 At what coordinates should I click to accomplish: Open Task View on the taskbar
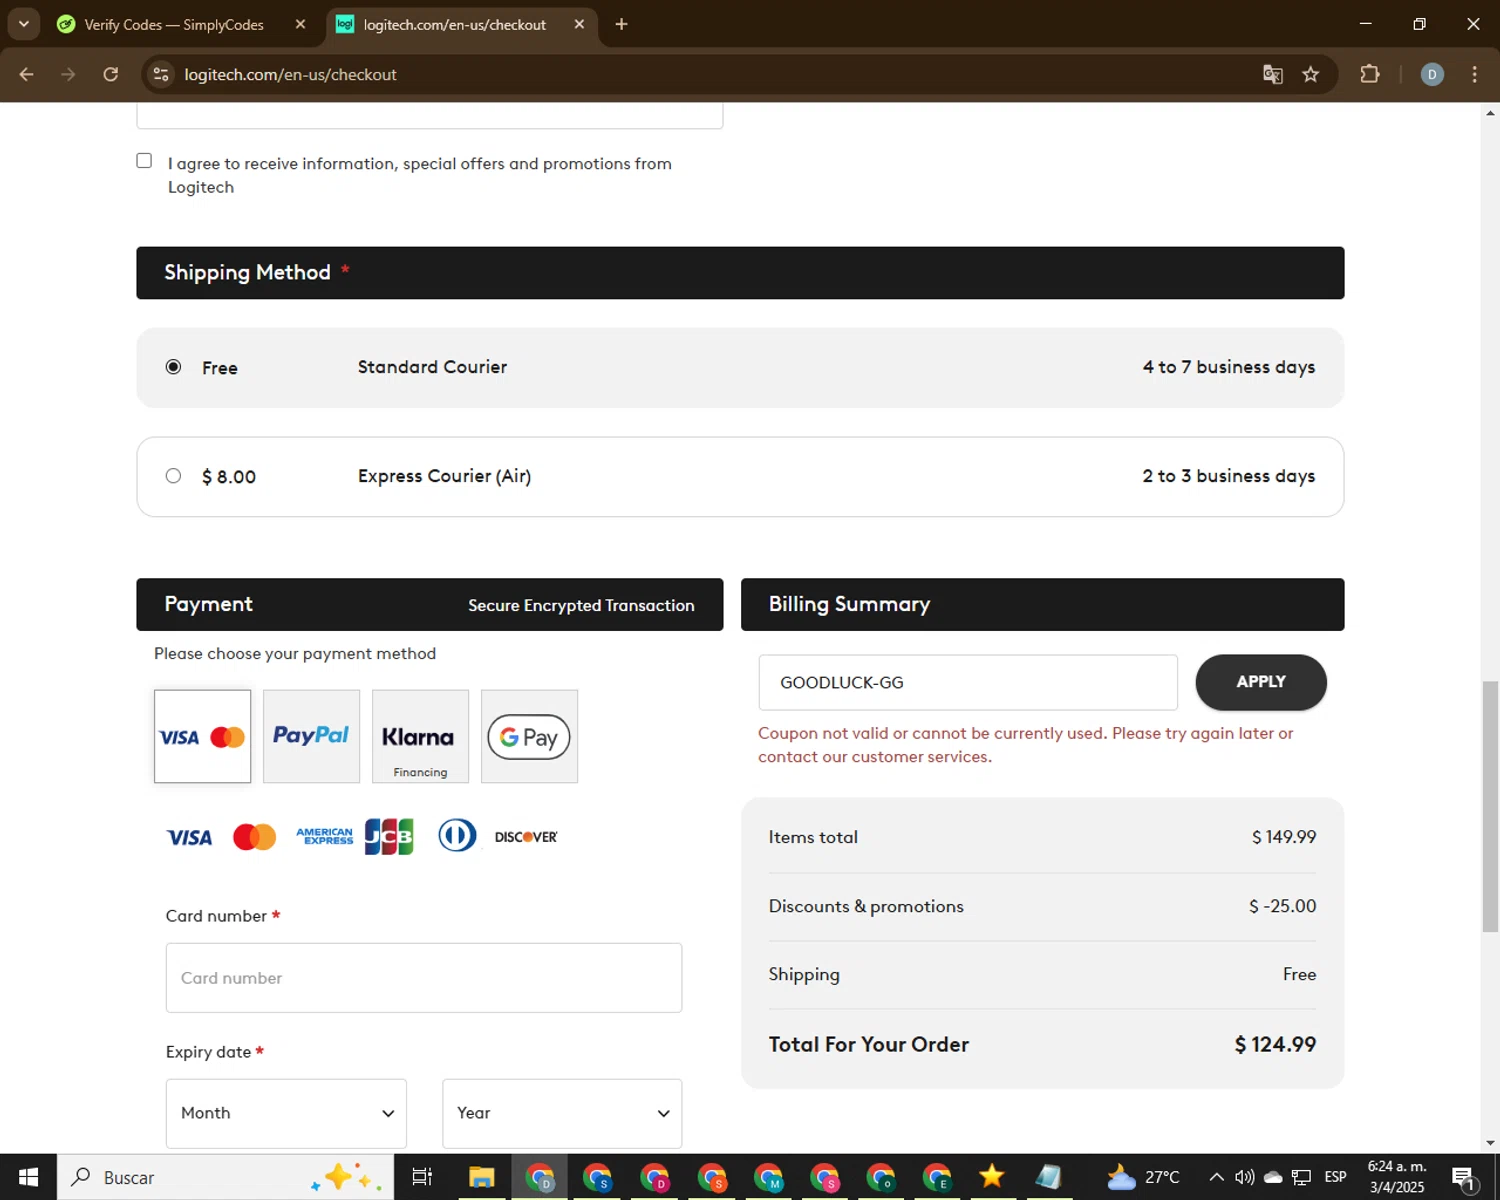[422, 1177]
